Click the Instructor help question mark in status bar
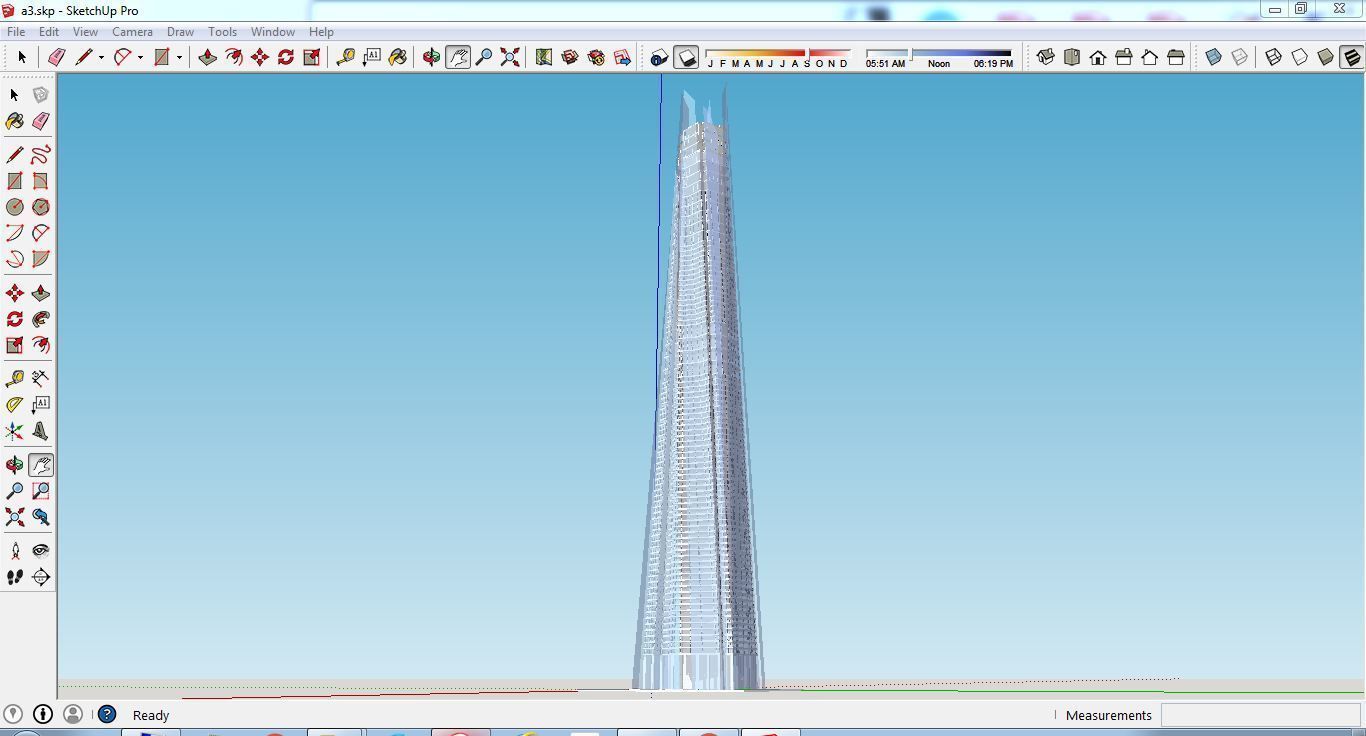This screenshot has width=1366, height=736. tap(107, 714)
